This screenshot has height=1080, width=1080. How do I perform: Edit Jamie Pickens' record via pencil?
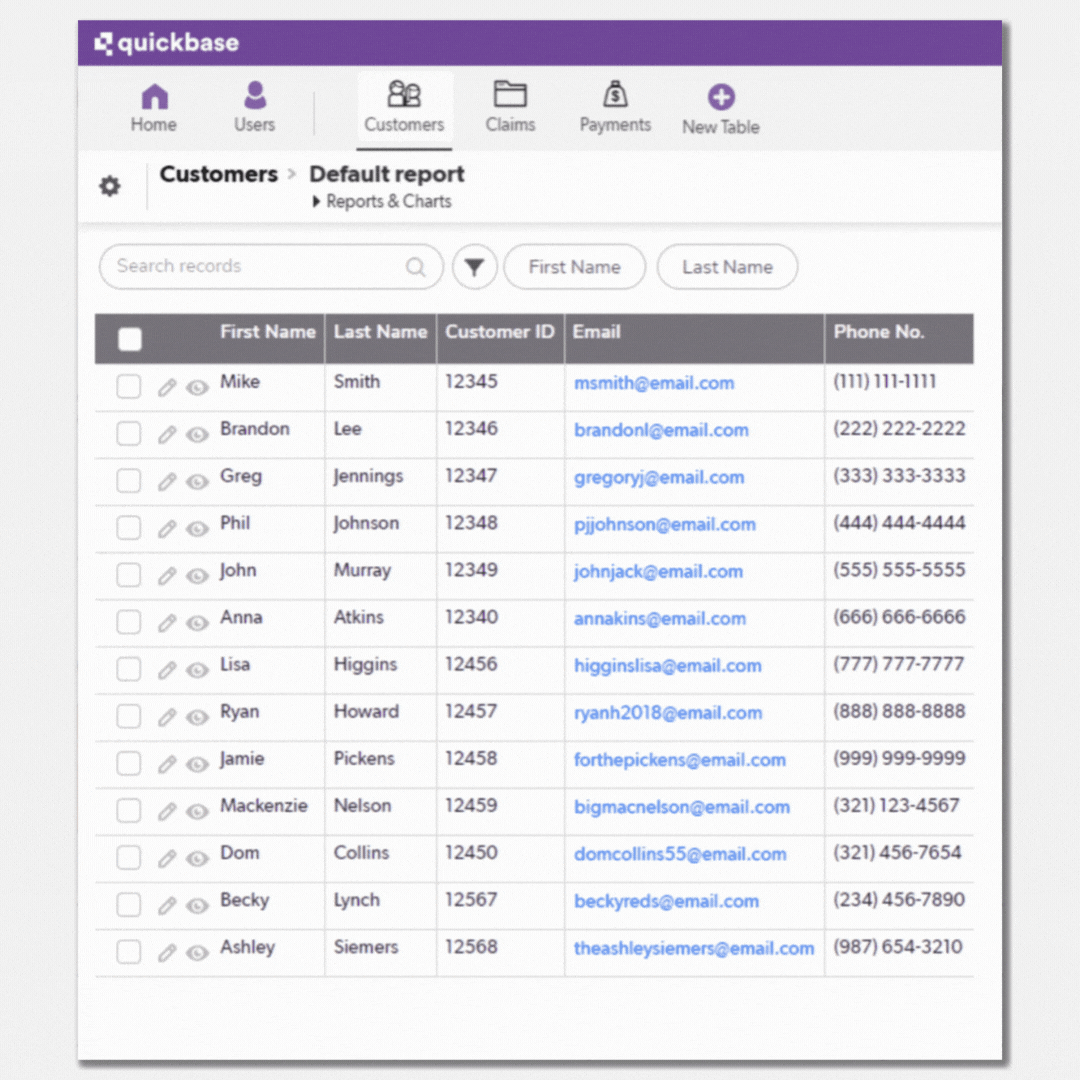(x=167, y=764)
